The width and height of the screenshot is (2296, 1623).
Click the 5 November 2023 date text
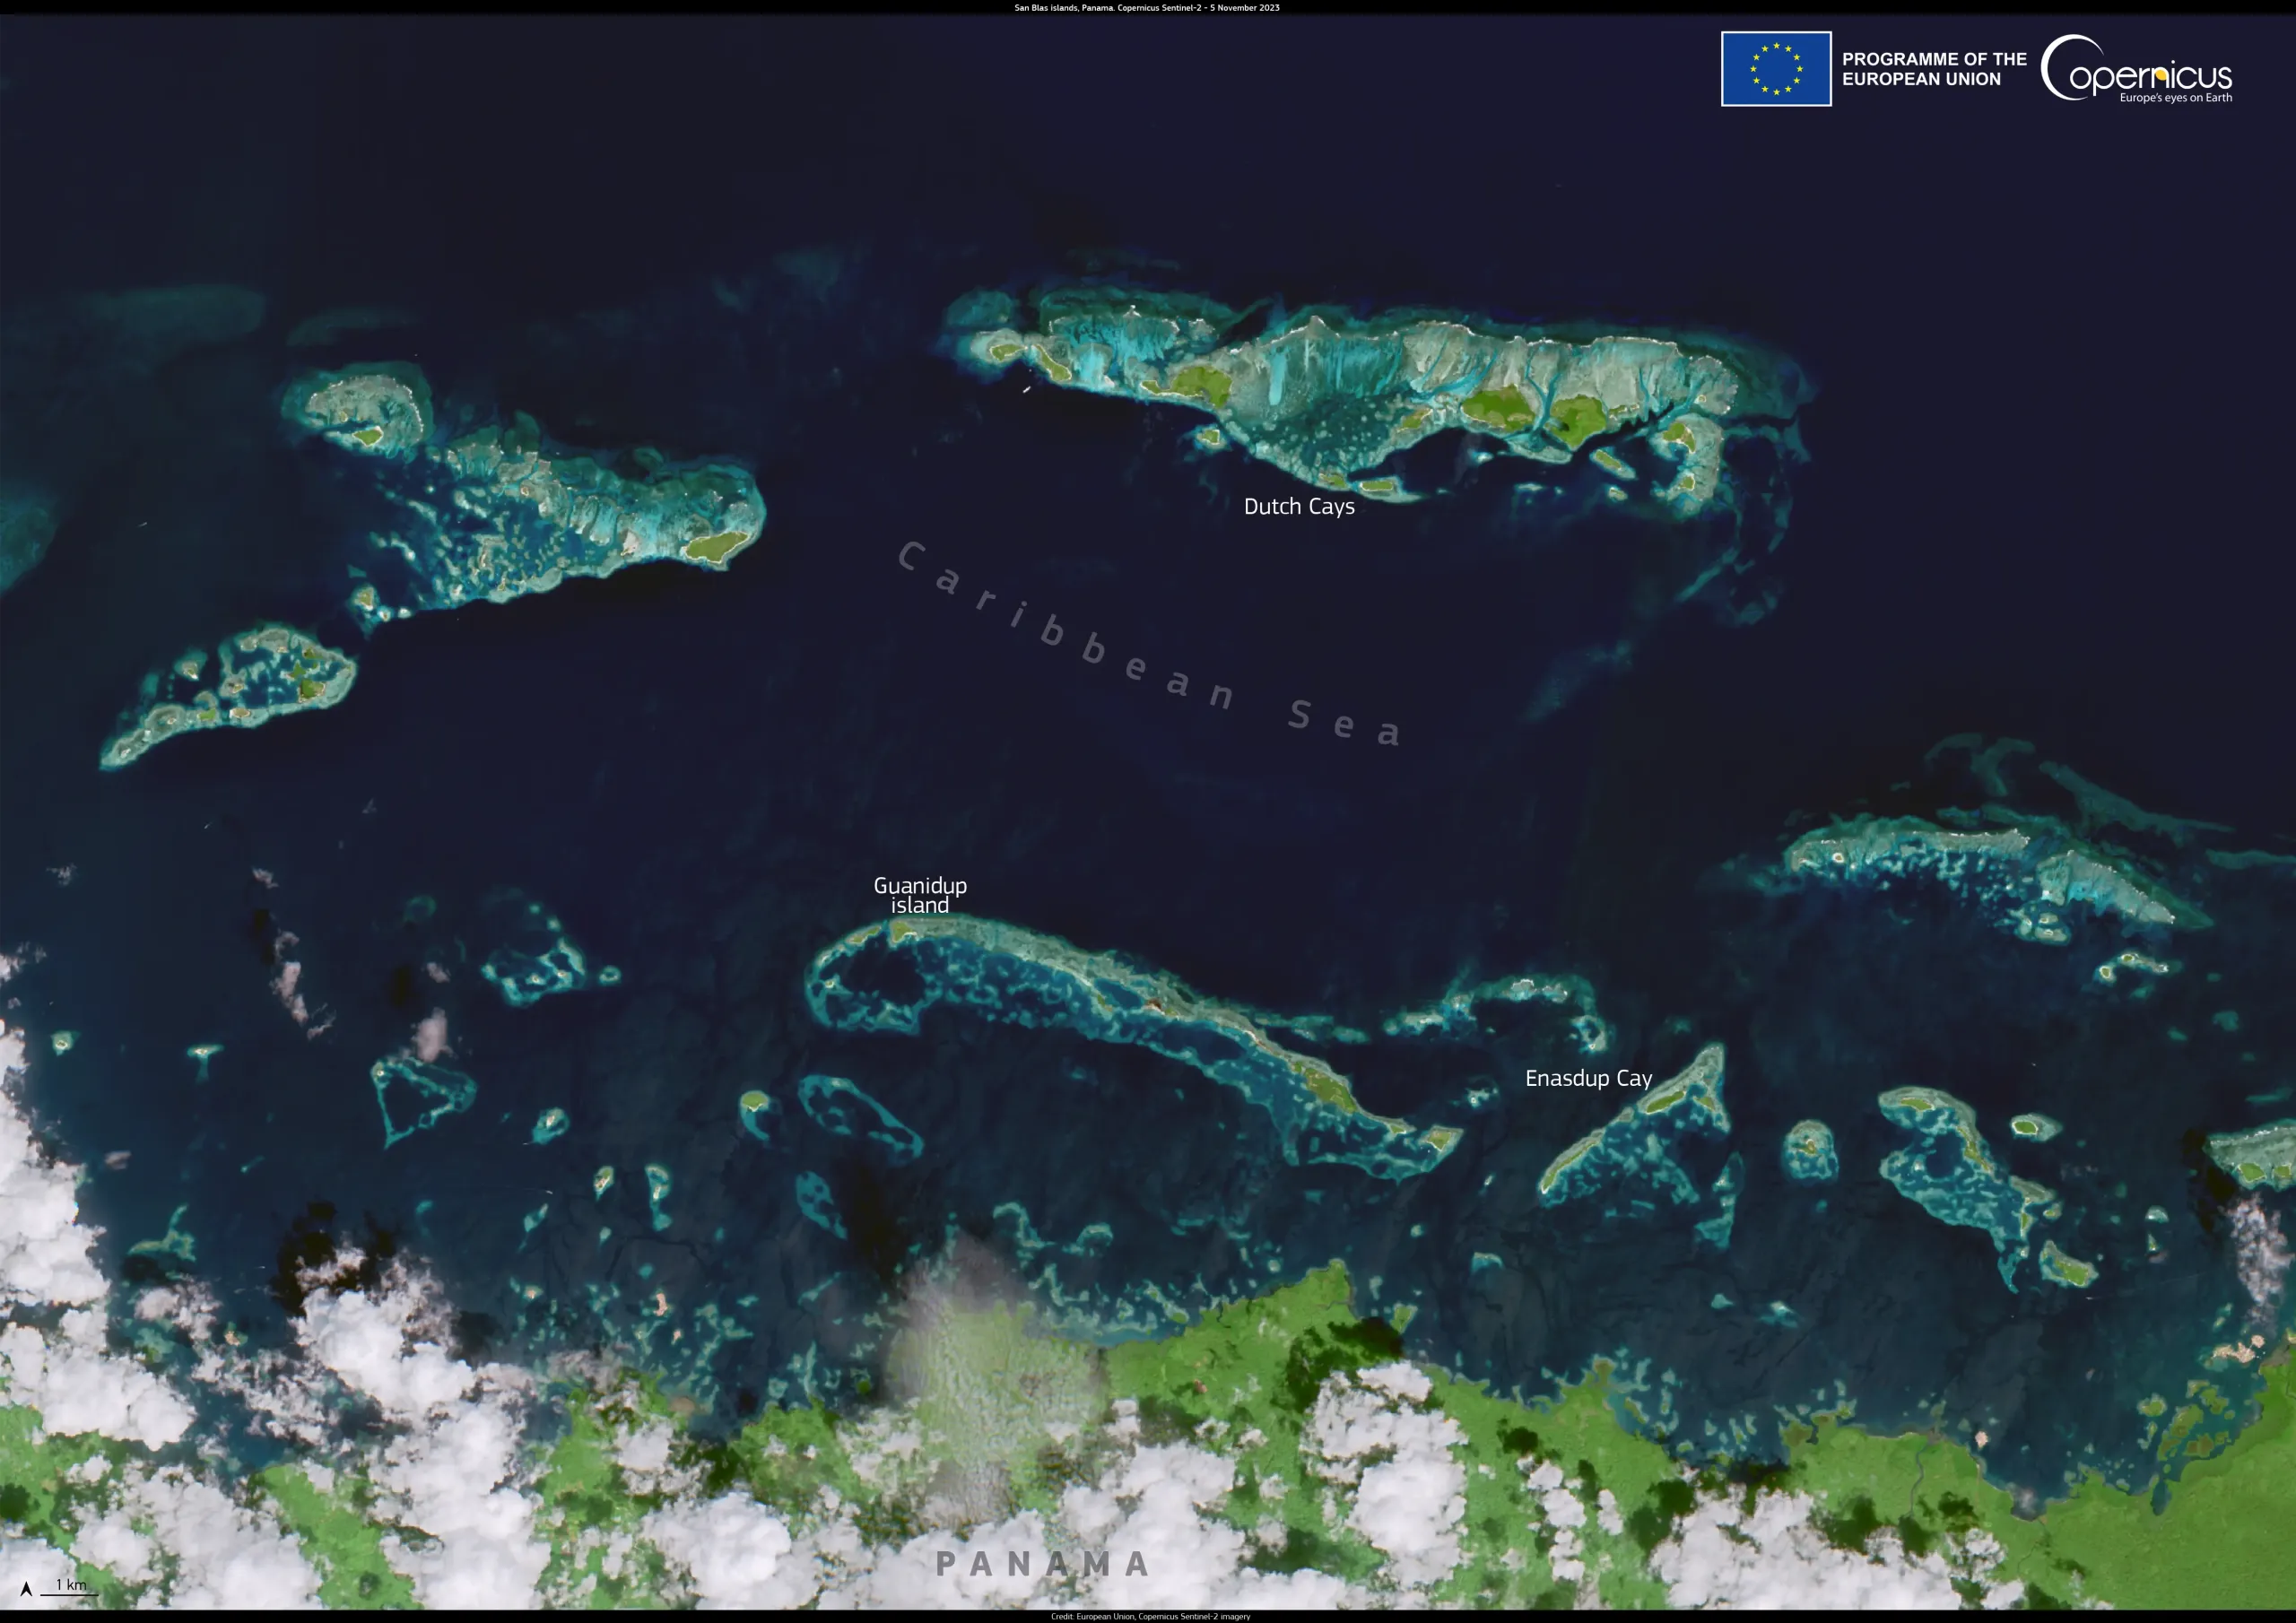[1245, 8]
